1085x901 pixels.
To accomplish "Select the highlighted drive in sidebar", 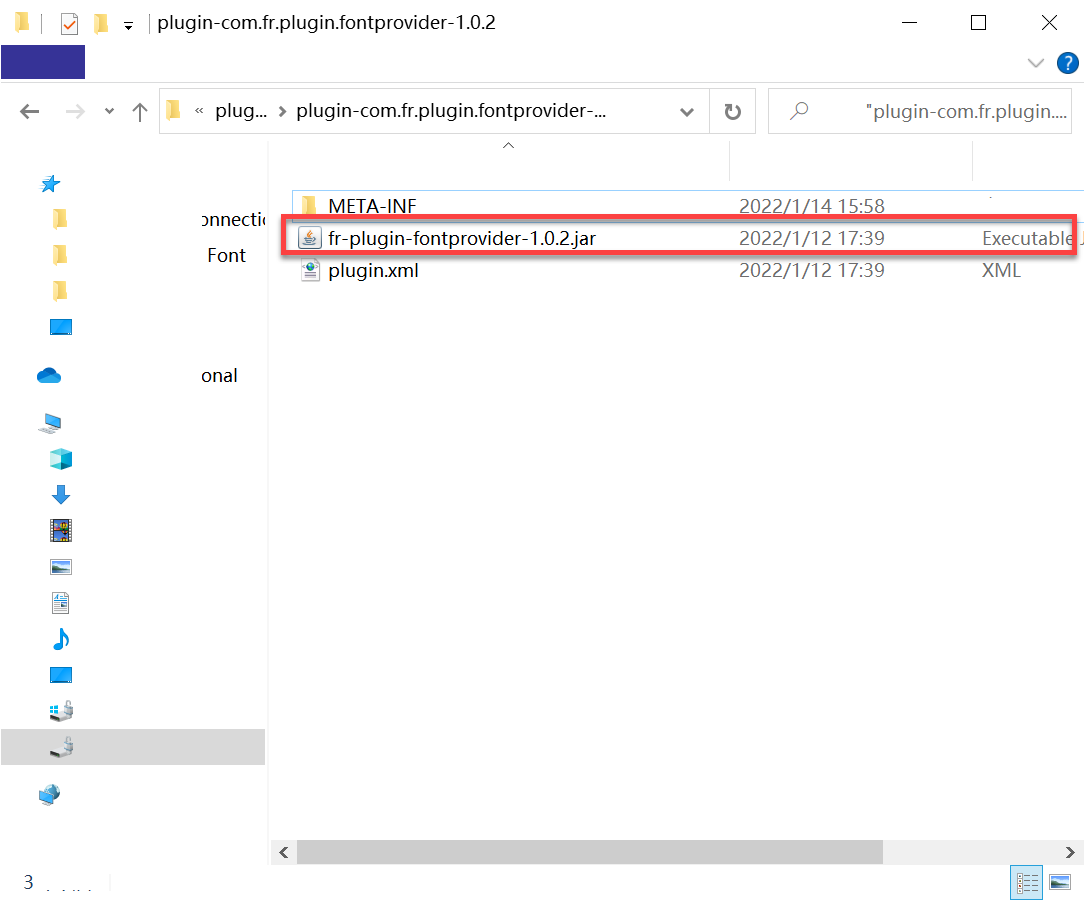I will pyautogui.click(x=133, y=747).
